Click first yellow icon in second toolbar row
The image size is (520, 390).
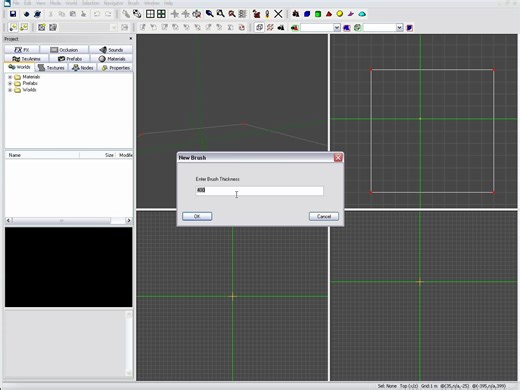[13, 27]
